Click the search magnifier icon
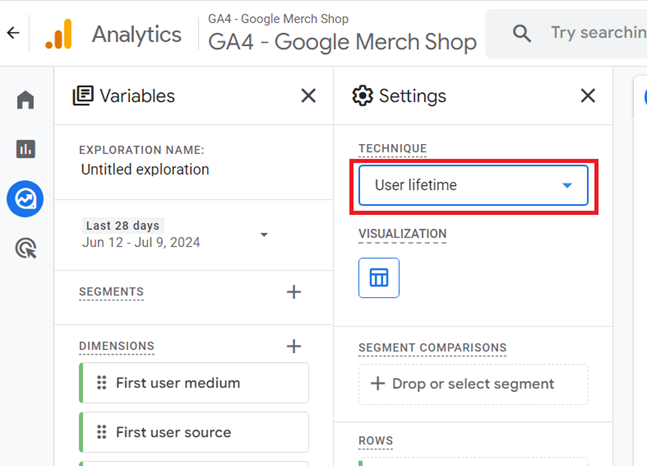647x466 pixels. tap(522, 33)
